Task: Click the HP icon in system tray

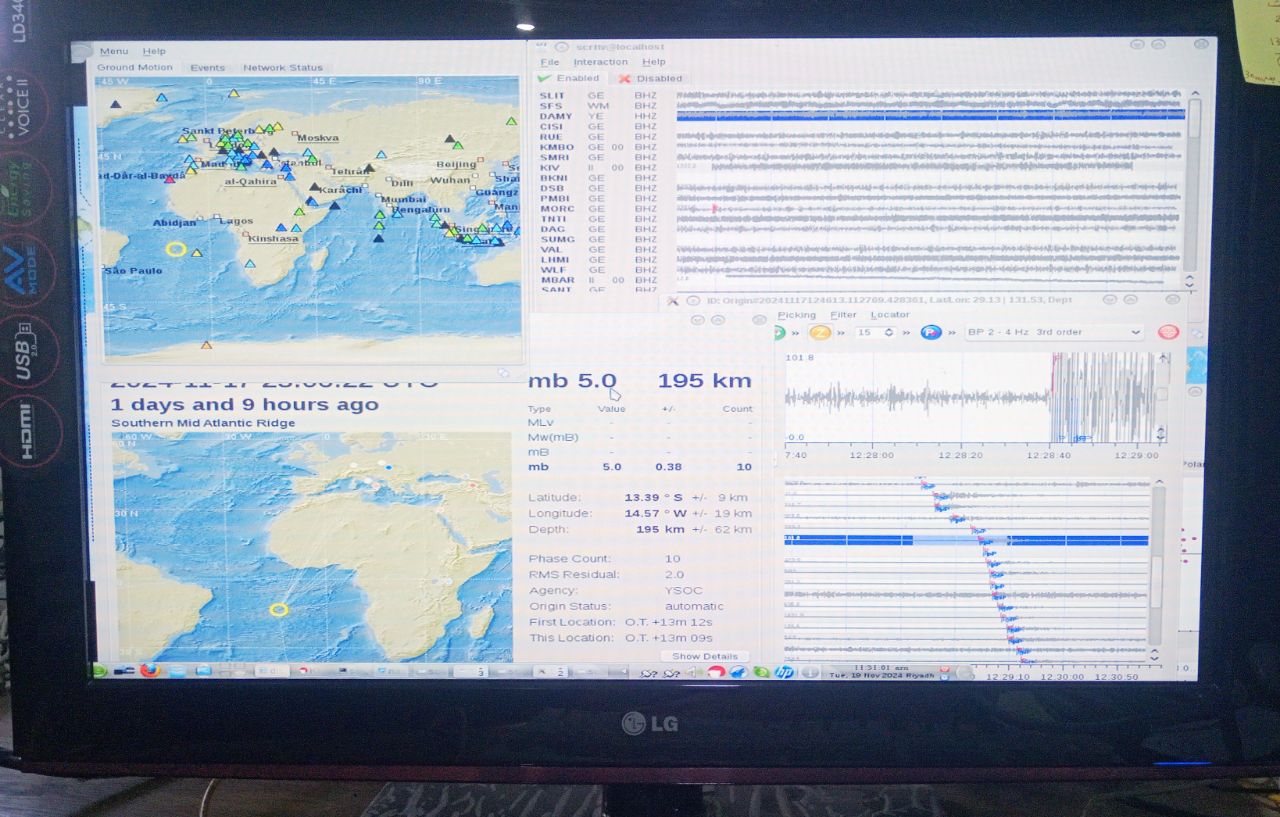Action: [784, 672]
